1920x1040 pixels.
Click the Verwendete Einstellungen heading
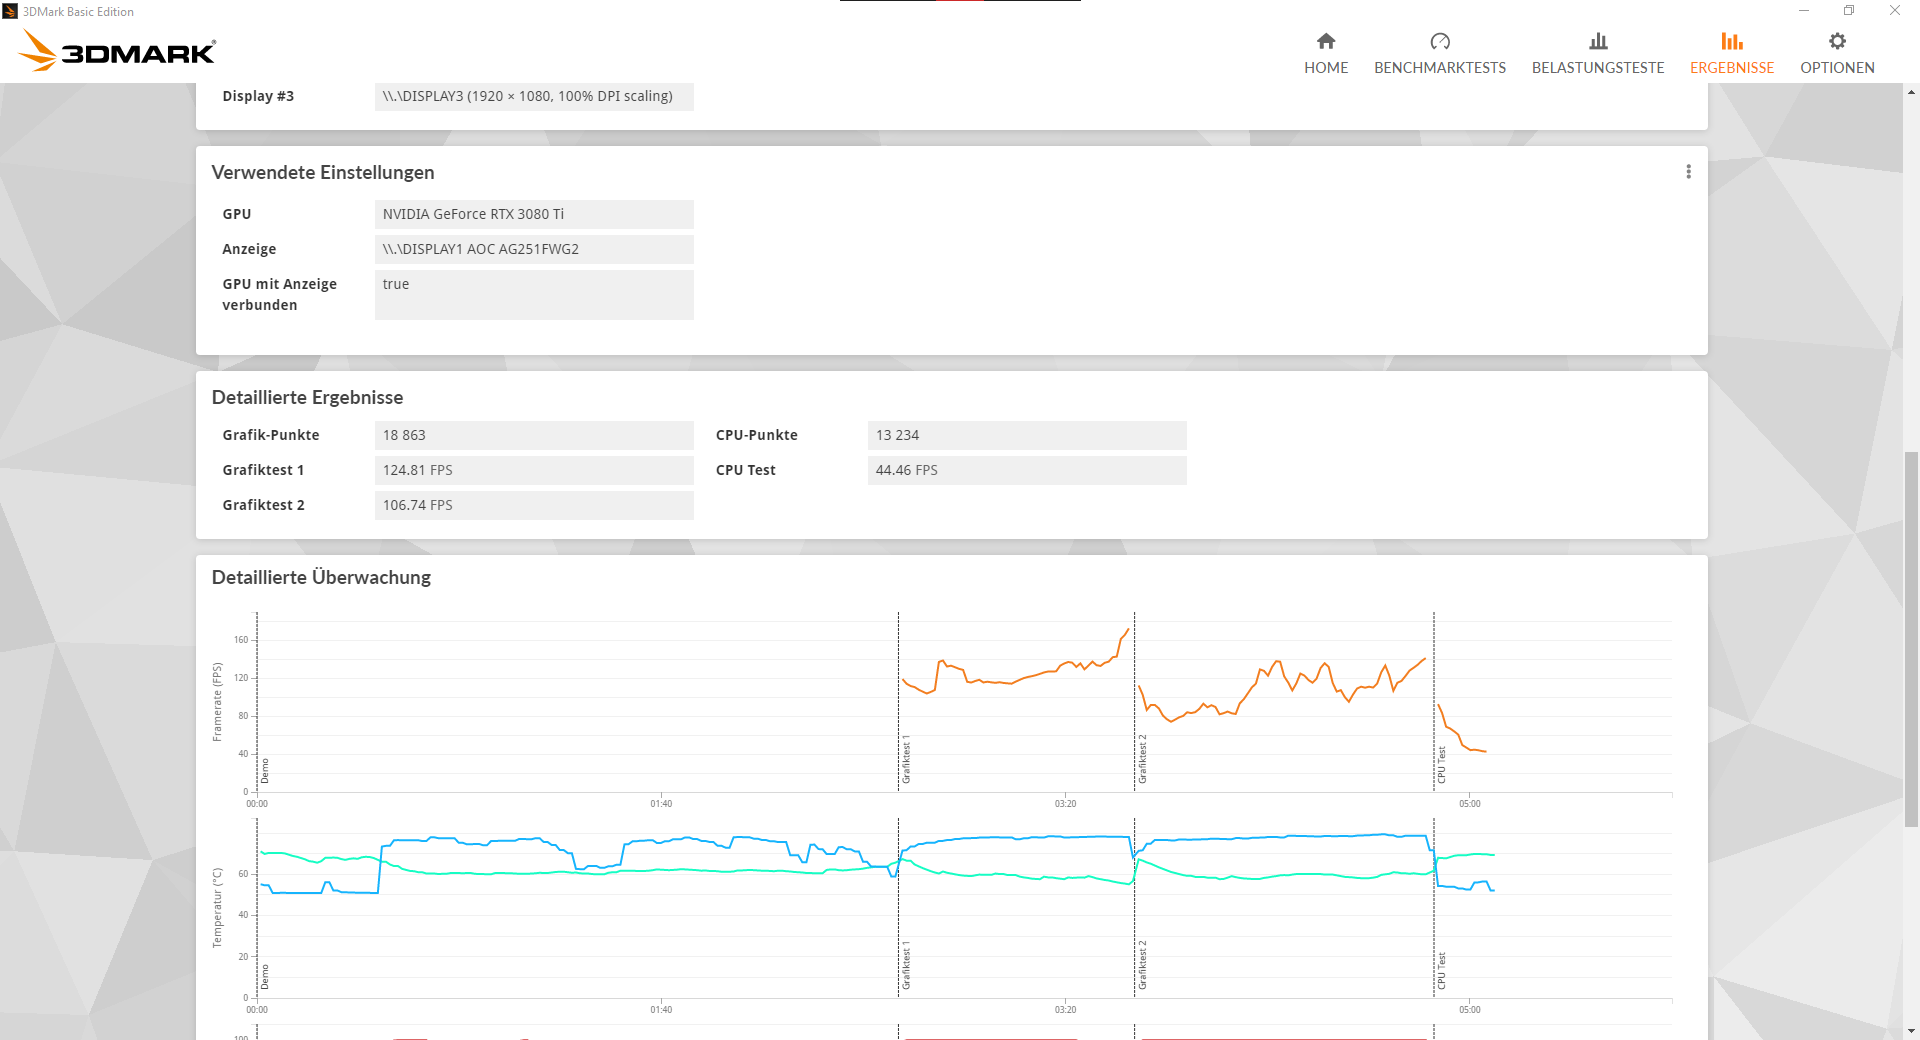[323, 172]
